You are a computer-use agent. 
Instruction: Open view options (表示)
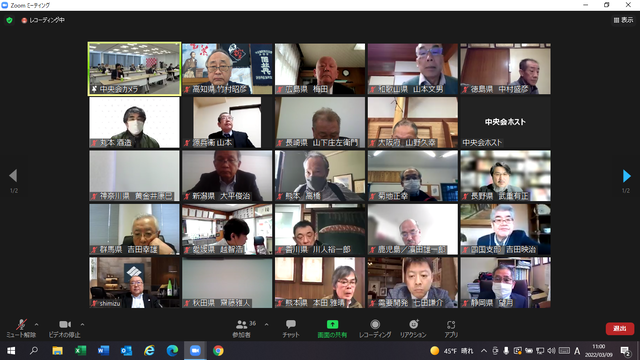tap(623, 20)
